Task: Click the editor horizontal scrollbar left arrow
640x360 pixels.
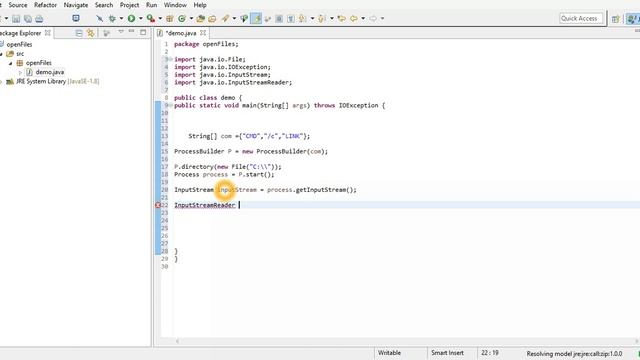Action: point(177,341)
